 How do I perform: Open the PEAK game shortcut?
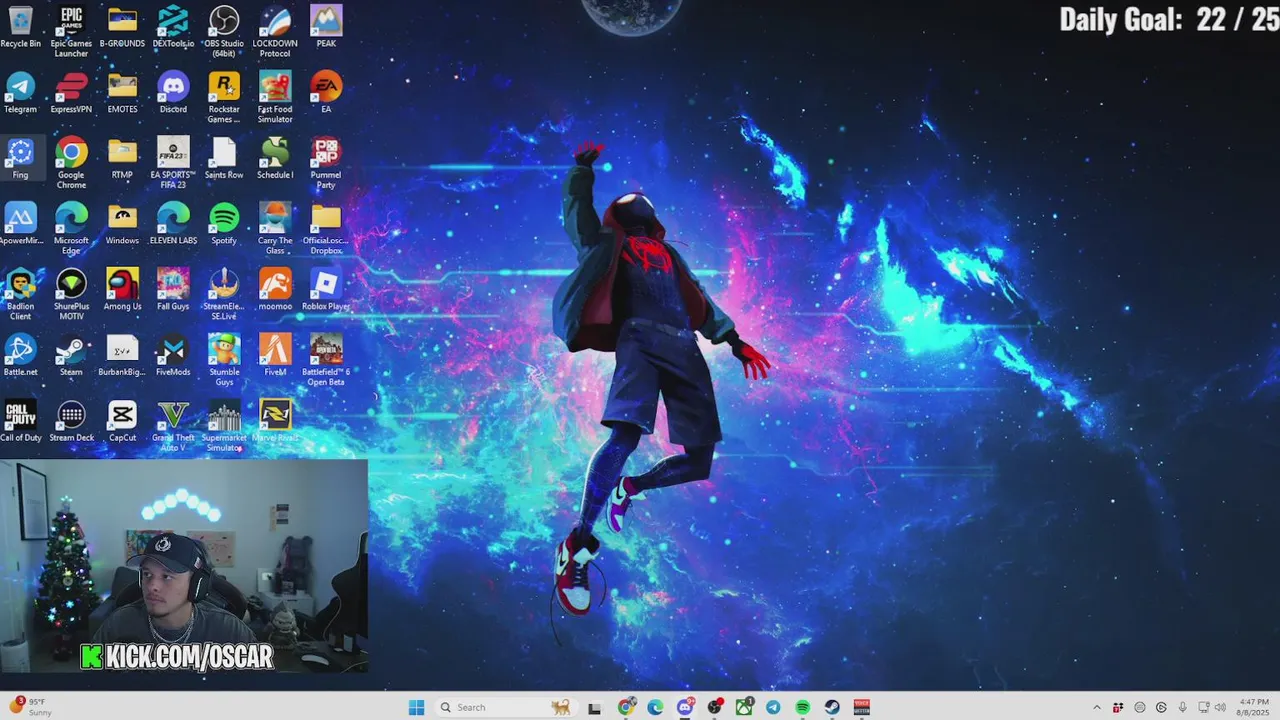(326, 28)
